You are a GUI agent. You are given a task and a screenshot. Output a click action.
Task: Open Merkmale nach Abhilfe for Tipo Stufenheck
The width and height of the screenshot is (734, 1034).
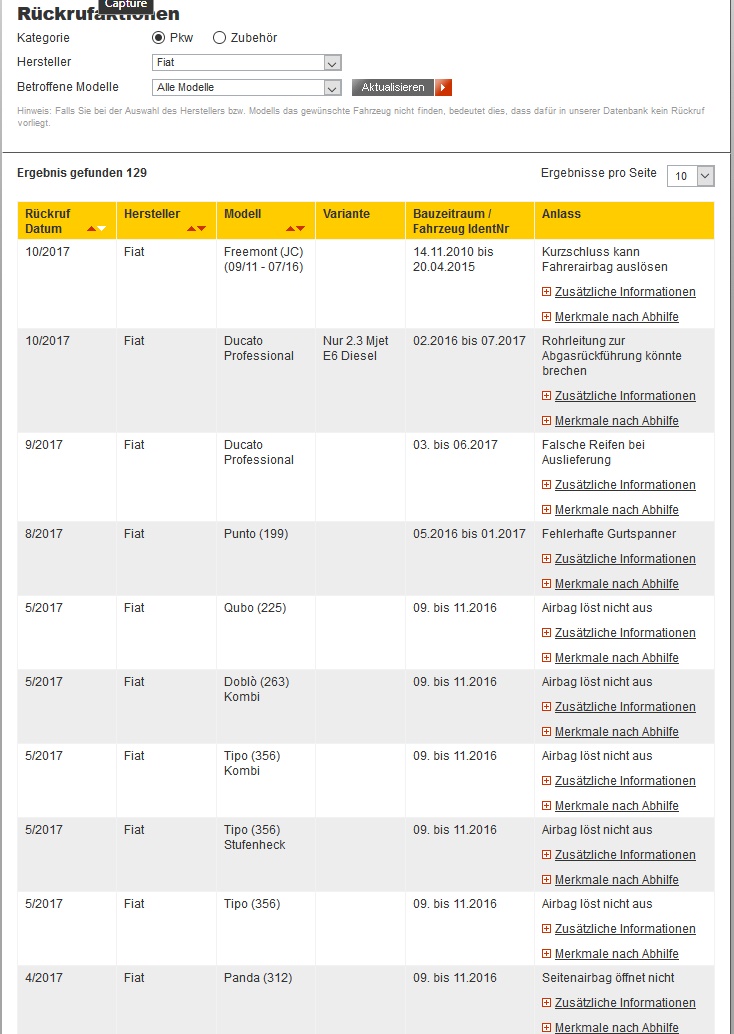616,880
